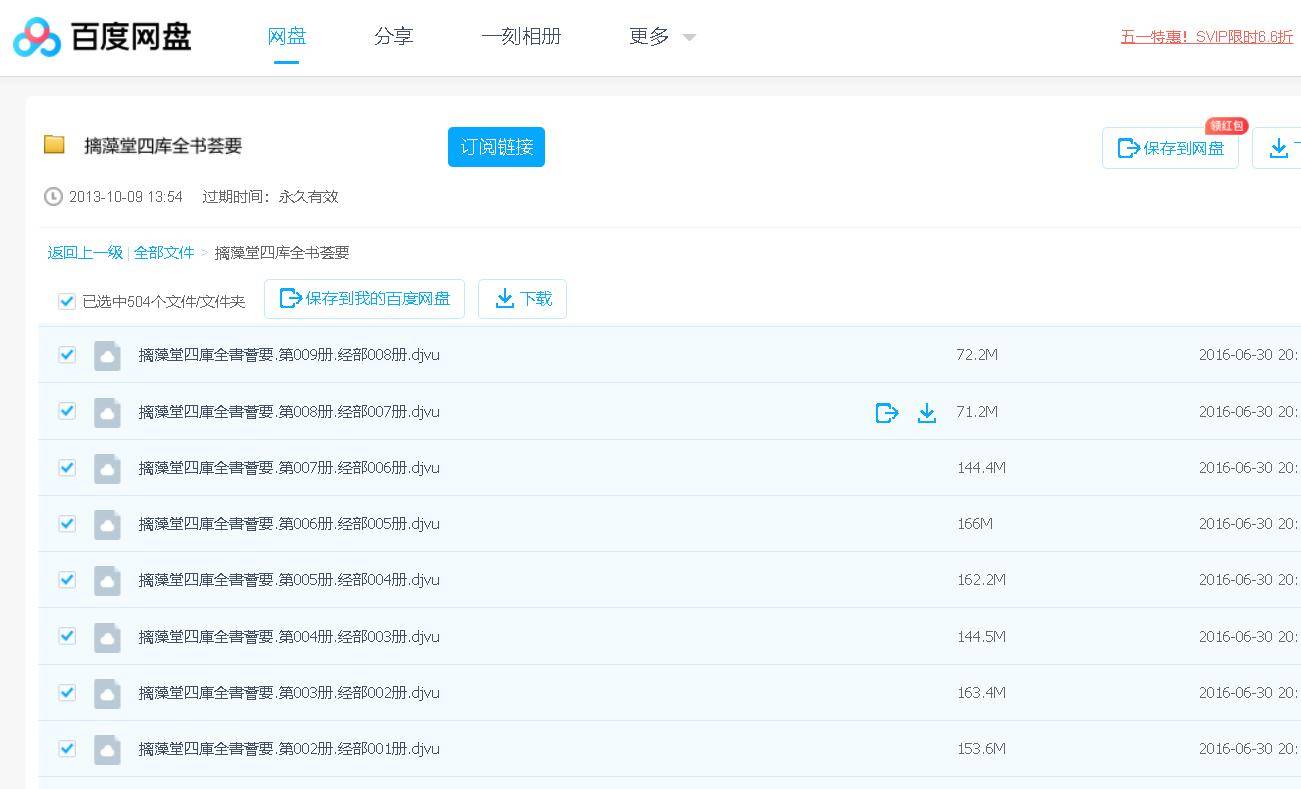Screen dimensions: 1301x789
Task: Click the save icon on the 第008册 row
Action: [x=886, y=413]
